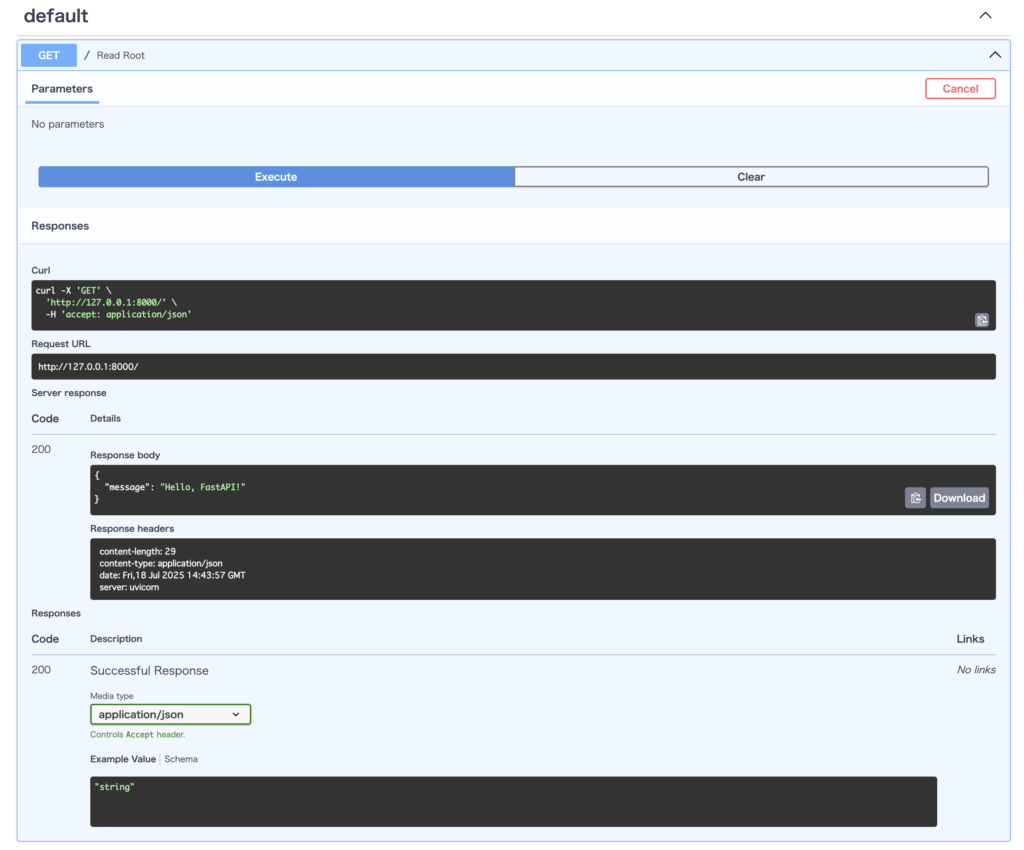1024x850 pixels.
Task: Click the Curl section label
Action: tap(40, 270)
